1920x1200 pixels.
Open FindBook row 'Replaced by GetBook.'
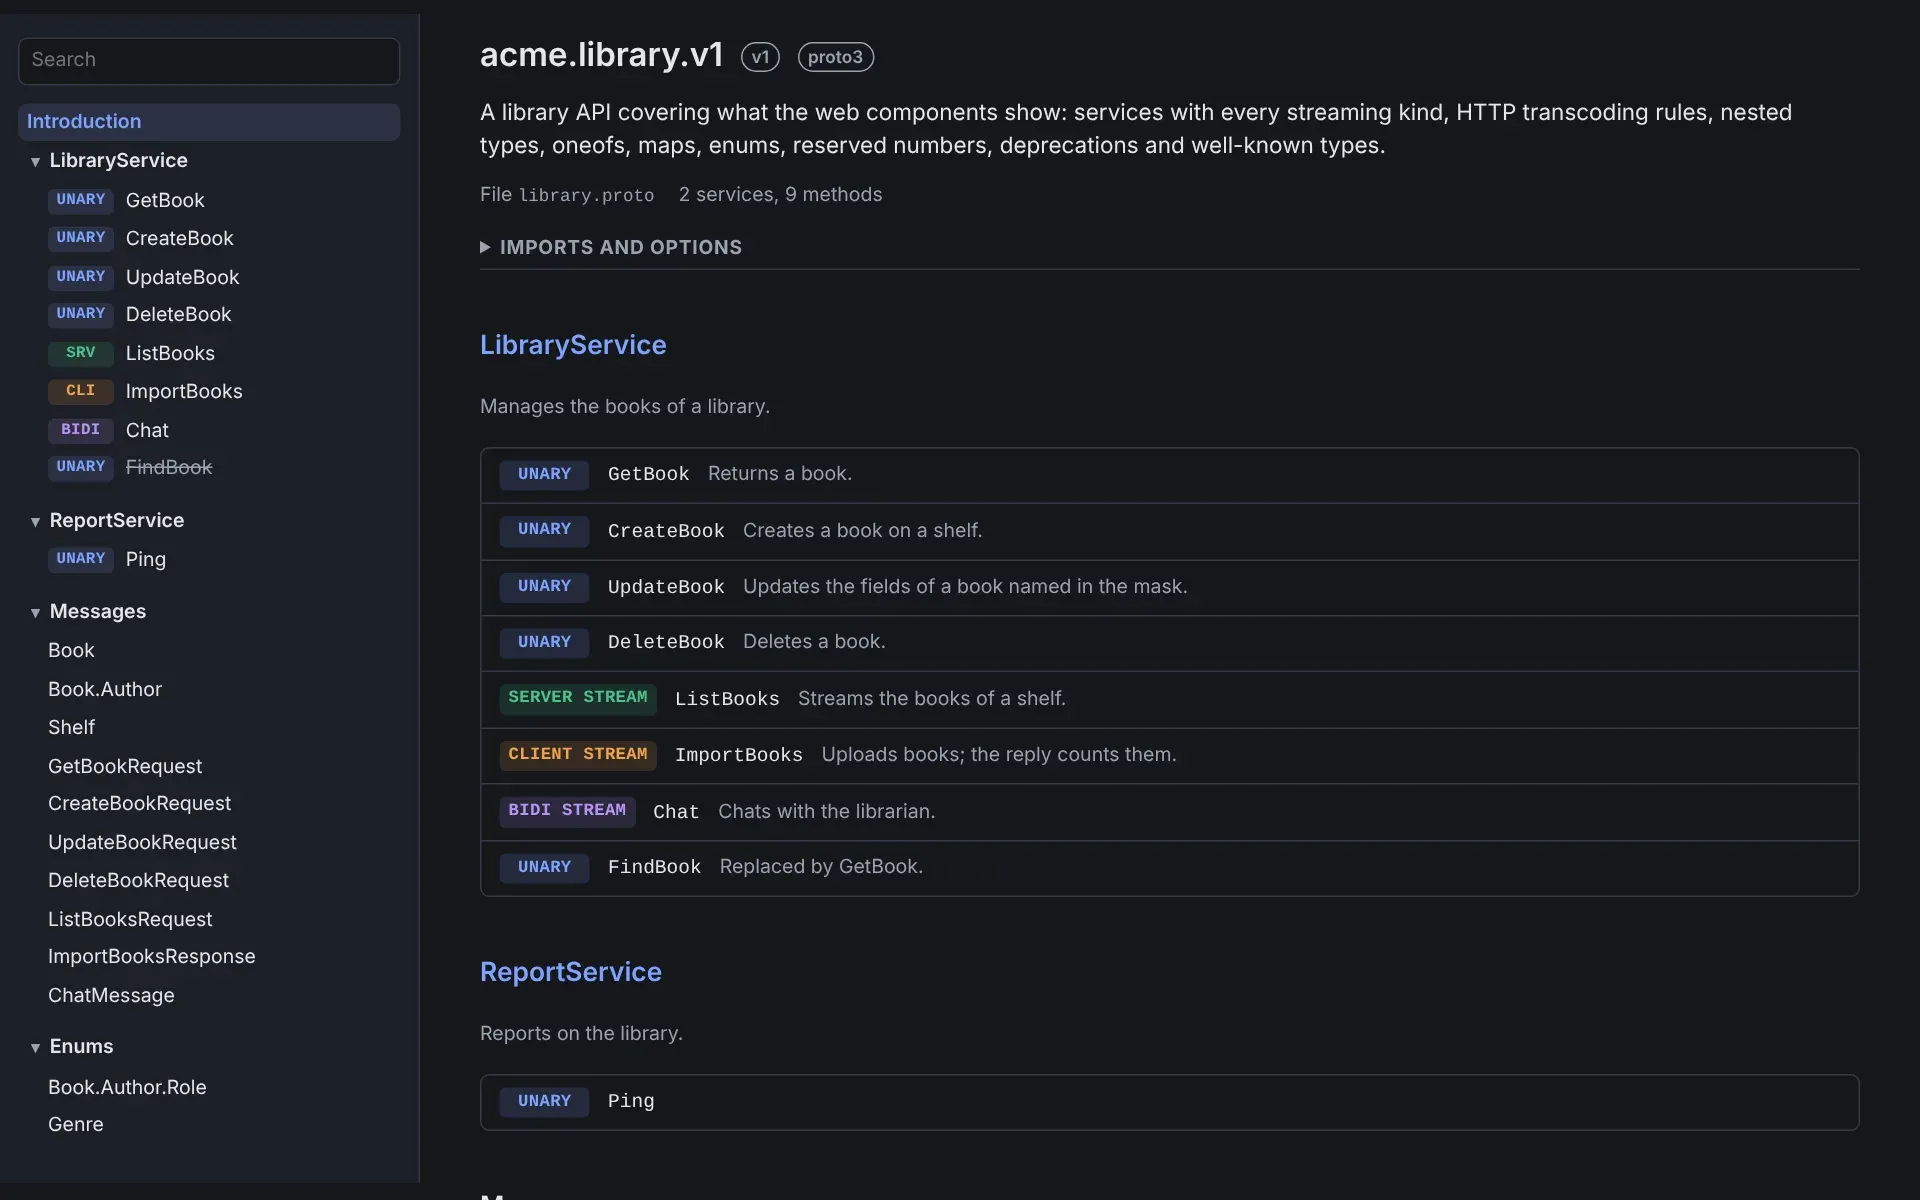[1169, 868]
